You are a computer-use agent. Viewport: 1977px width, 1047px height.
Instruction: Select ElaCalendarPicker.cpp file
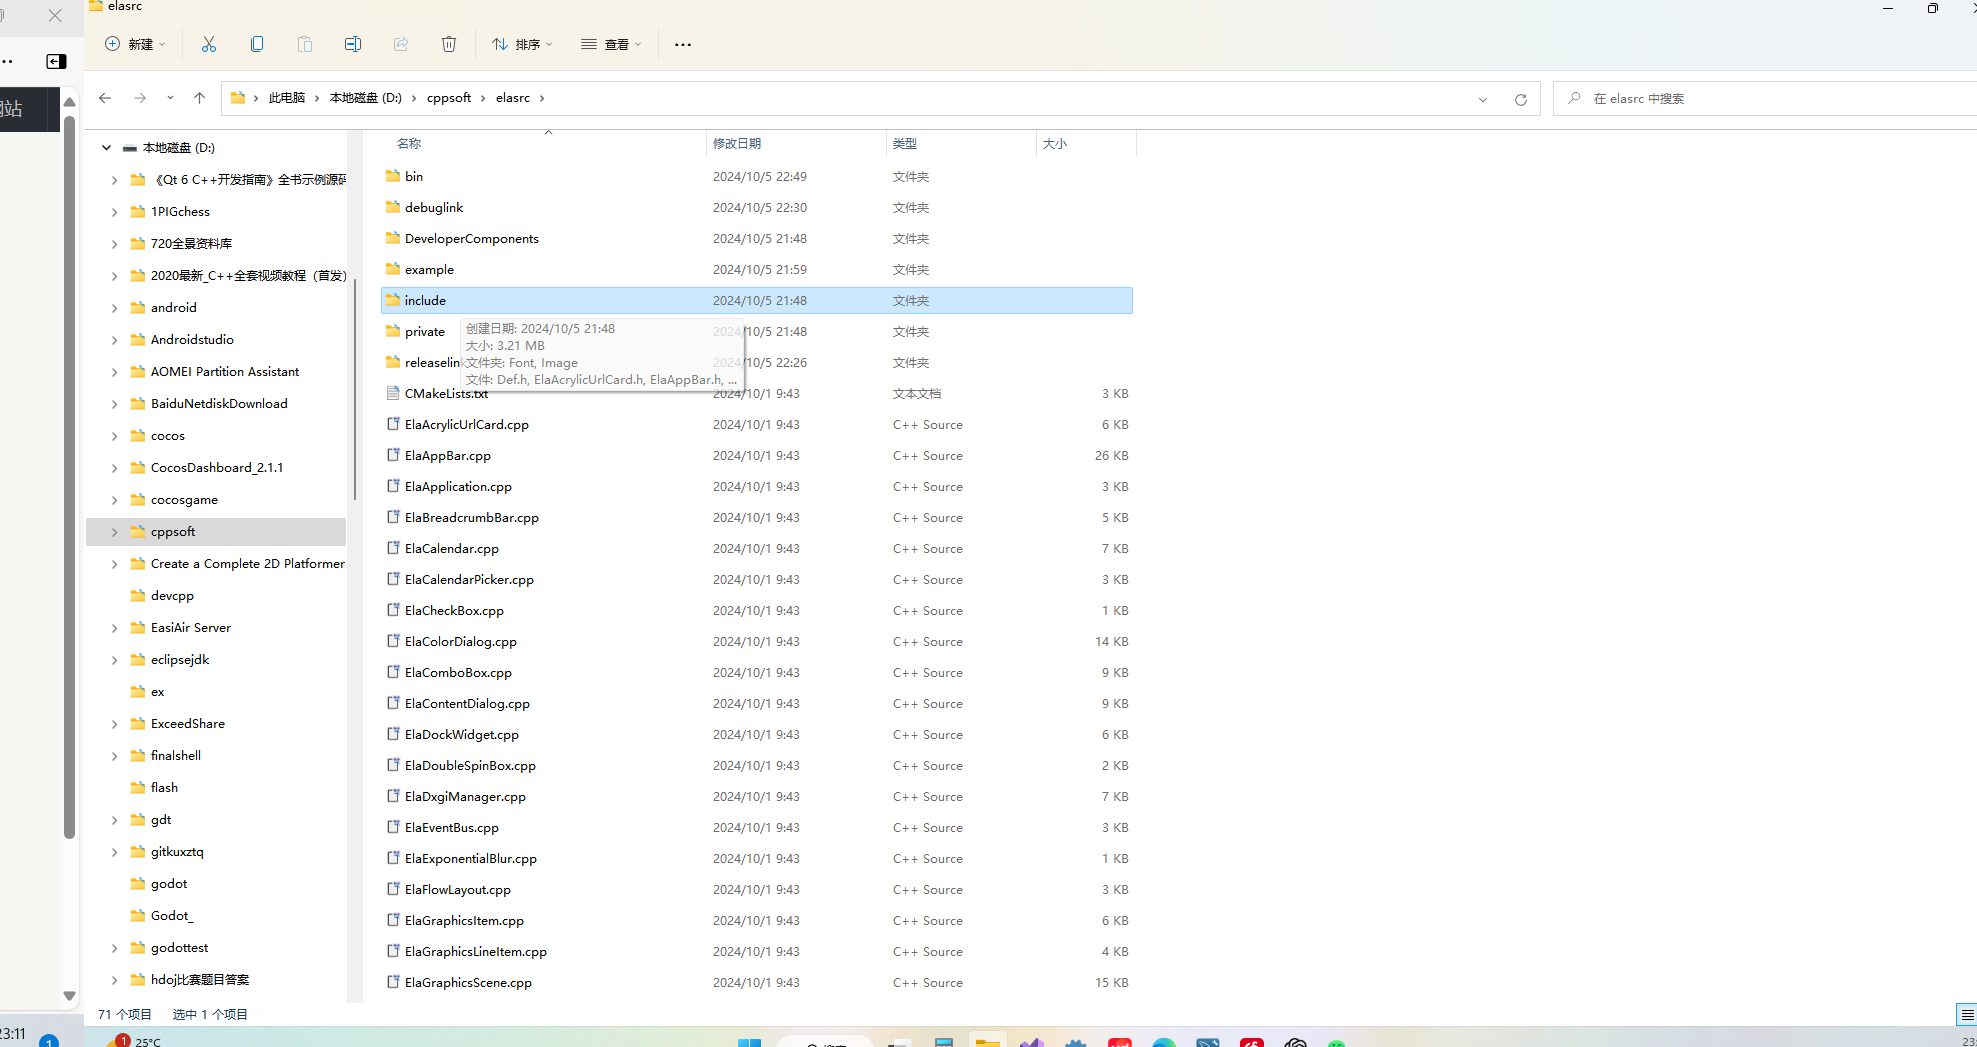point(469,579)
